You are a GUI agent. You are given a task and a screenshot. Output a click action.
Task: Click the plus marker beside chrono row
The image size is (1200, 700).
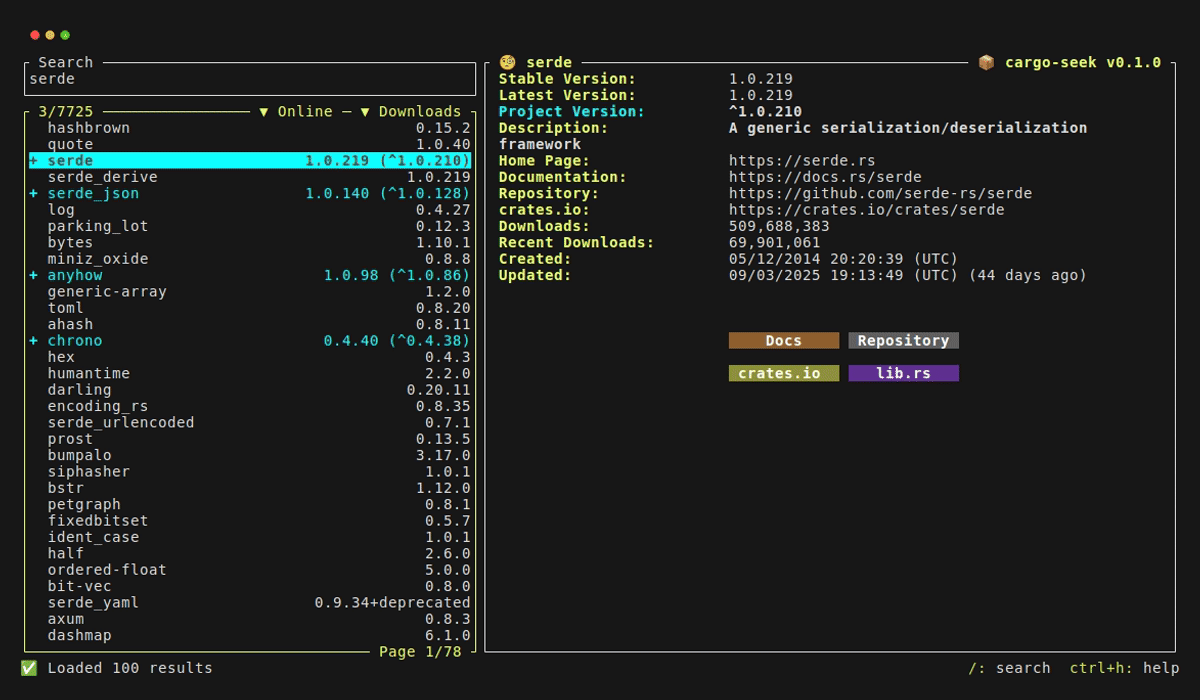[33, 341]
